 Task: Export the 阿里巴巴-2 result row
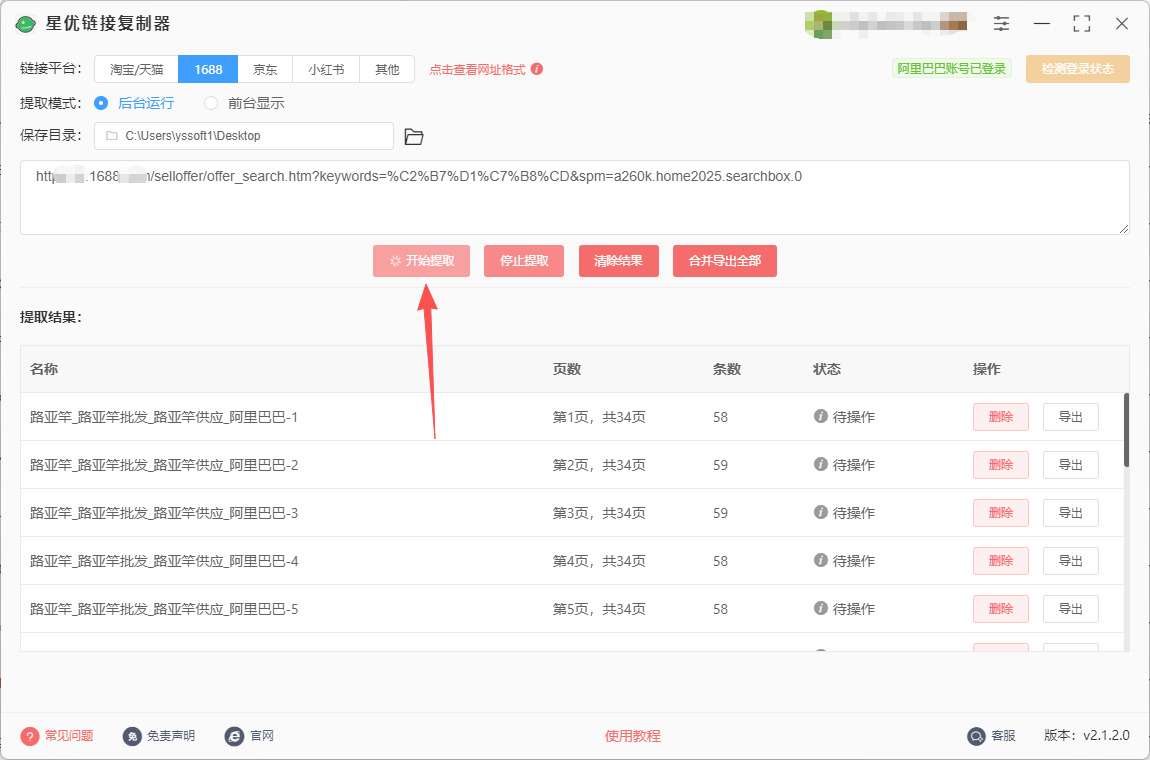(x=1071, y=464)
